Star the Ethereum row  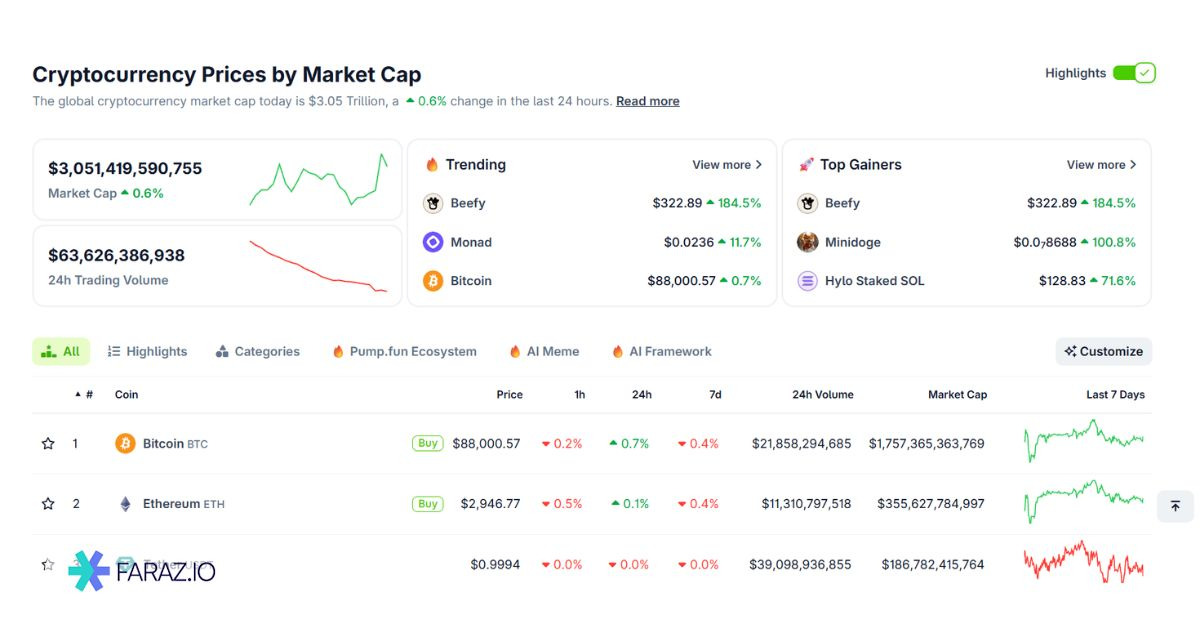47,504
